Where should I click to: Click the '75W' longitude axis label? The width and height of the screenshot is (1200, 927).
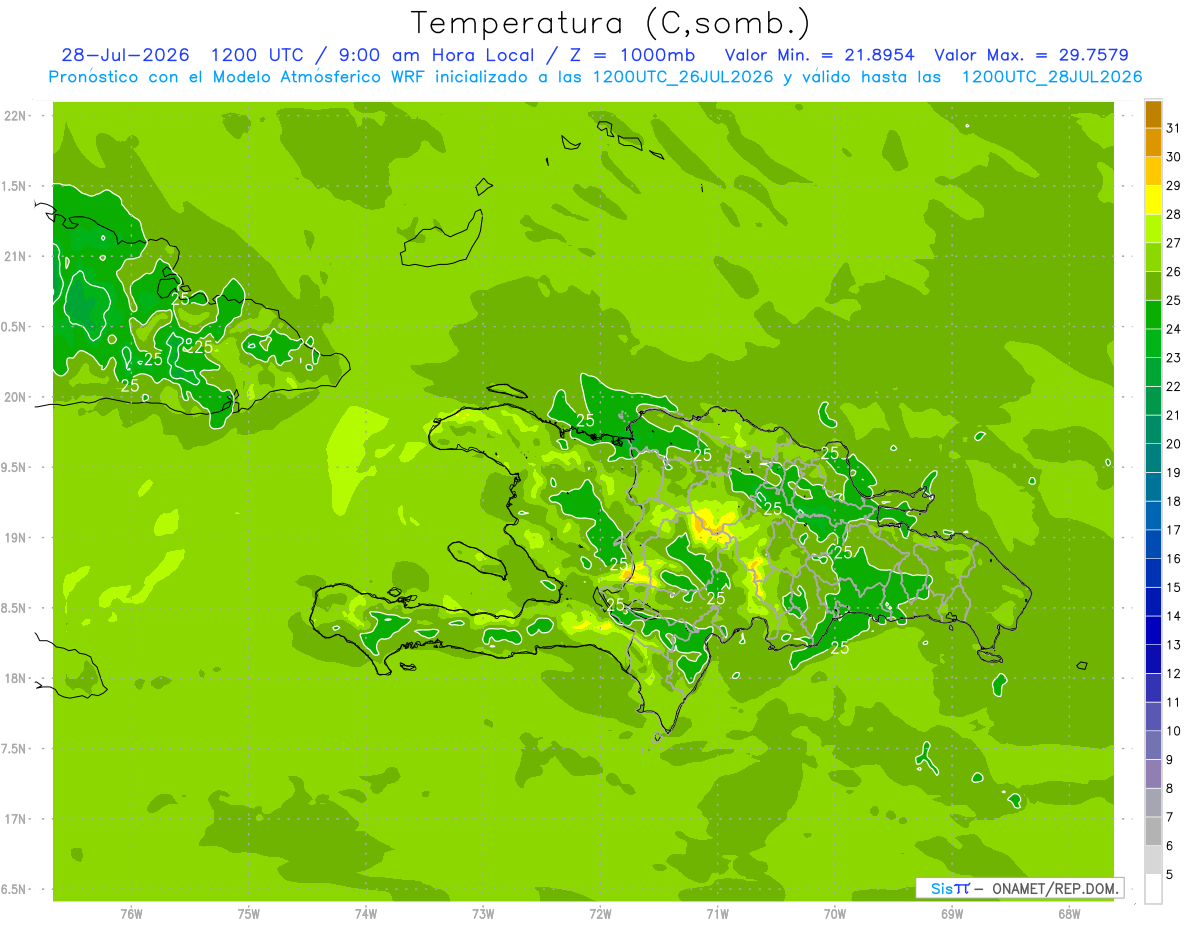pos(249,914)
